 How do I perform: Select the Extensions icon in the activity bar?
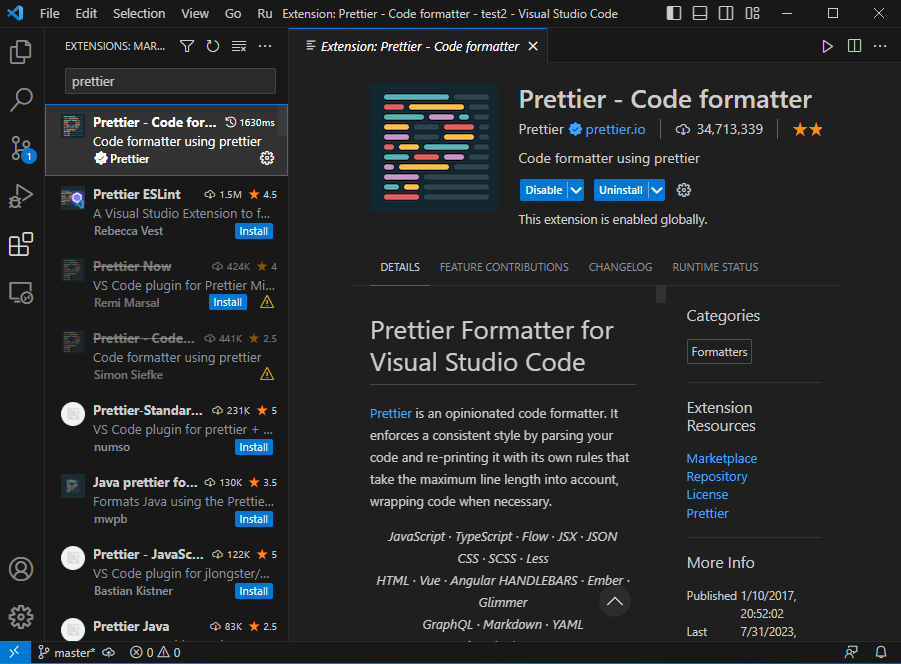[21, 244]
